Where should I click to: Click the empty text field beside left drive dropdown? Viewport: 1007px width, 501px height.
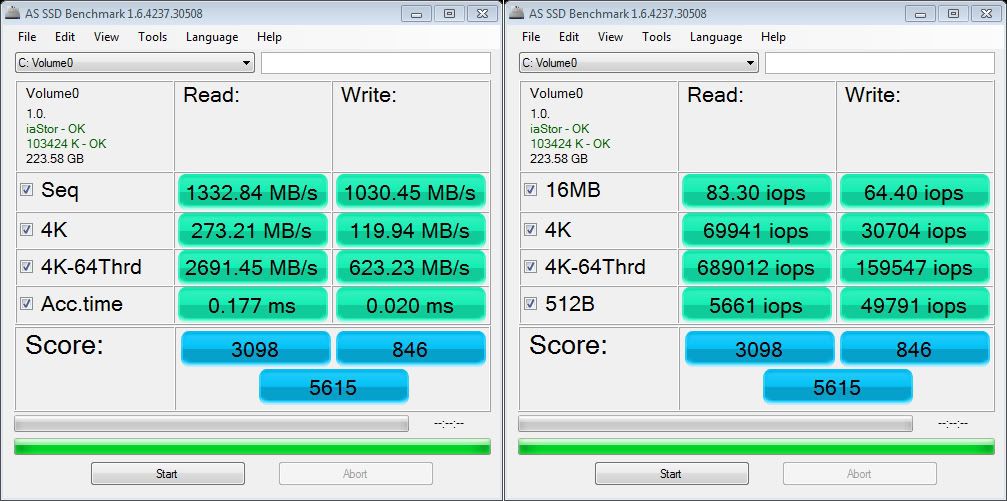click(x=376, y=63)
